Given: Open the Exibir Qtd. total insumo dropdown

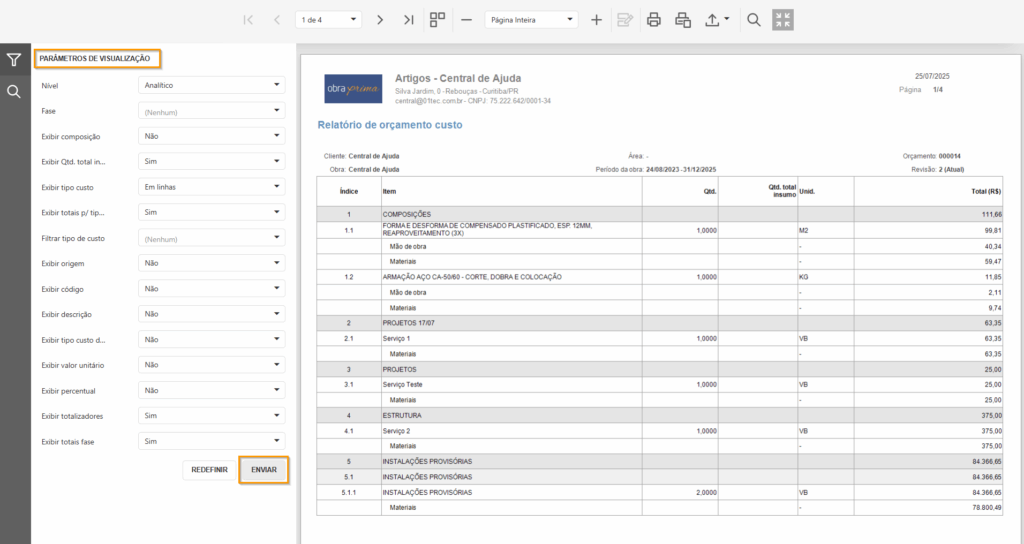Looking at the screenshot, I should (x=212, y=161).
